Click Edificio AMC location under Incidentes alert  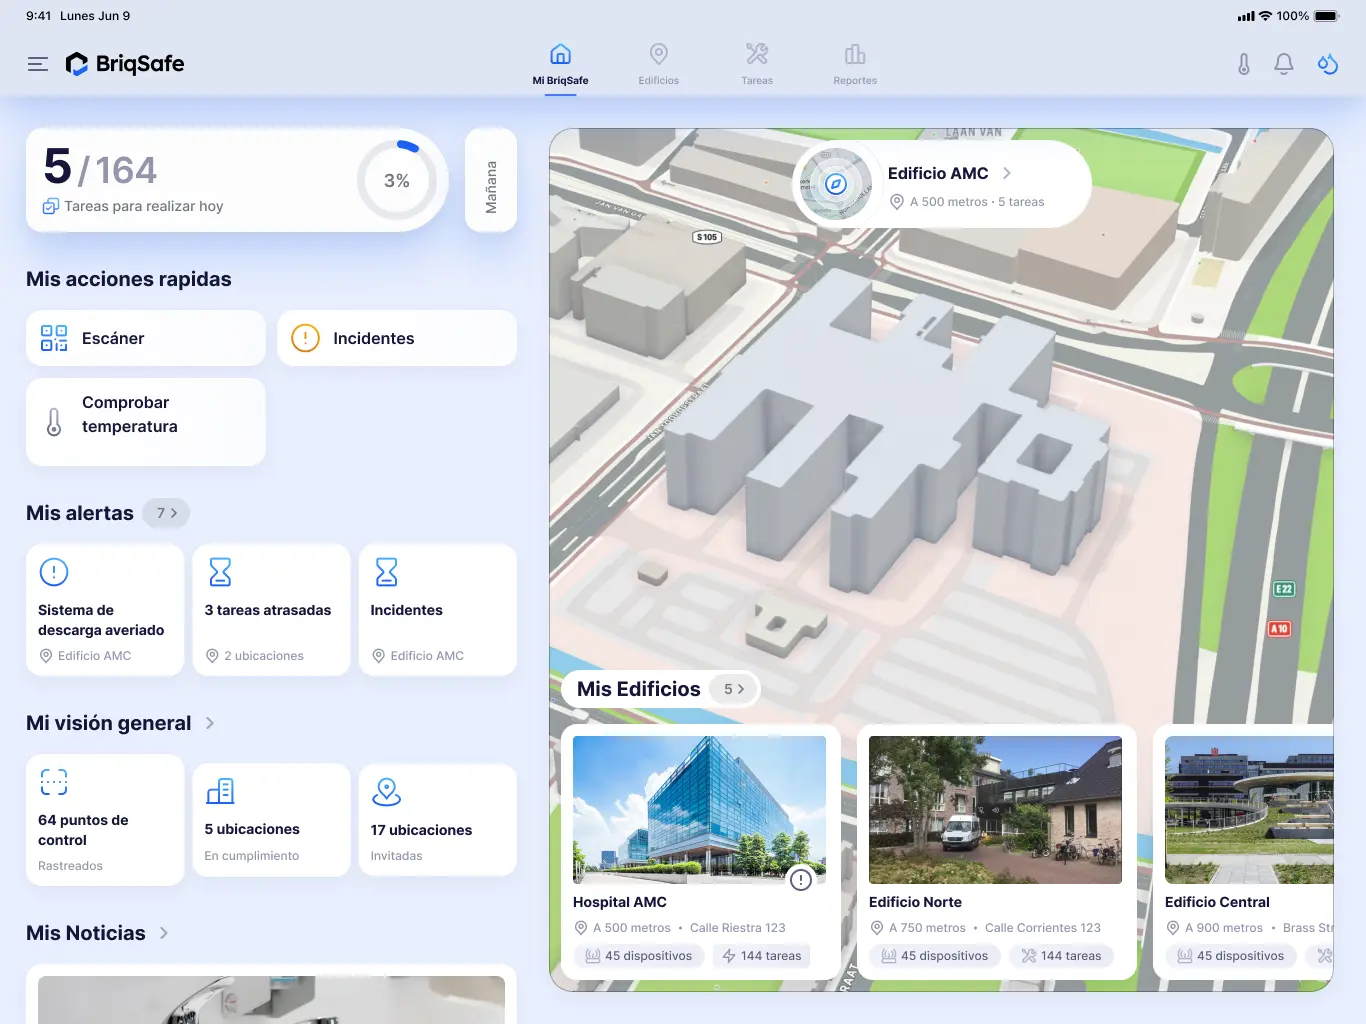(x=427, y=656)
